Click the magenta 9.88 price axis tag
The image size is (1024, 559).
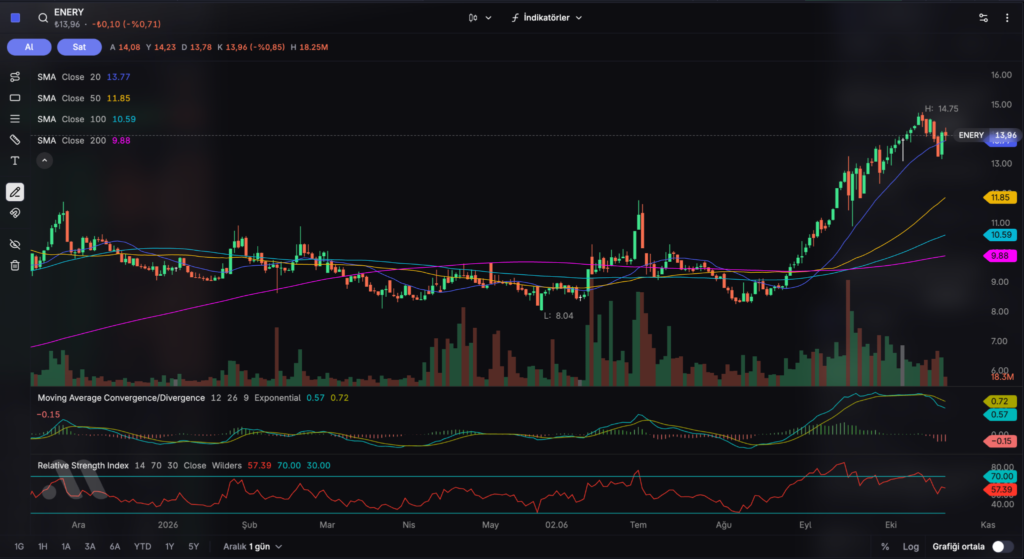pyautogui.click(x=1000, y=256)
